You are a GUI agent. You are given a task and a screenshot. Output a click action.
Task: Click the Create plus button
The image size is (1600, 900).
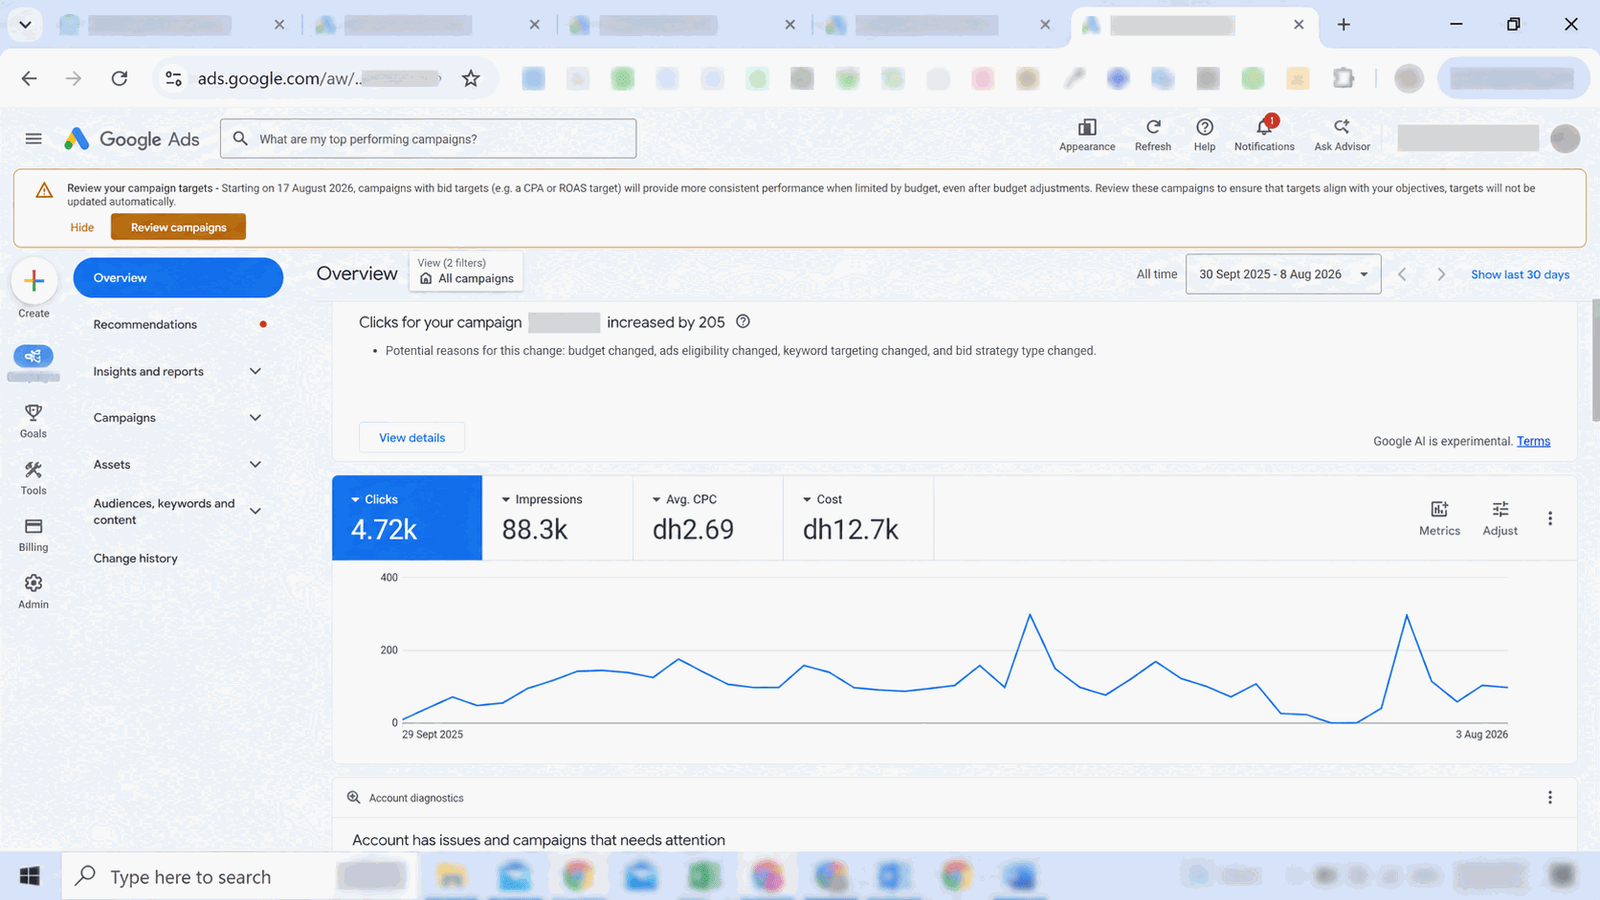coord(34,281)
